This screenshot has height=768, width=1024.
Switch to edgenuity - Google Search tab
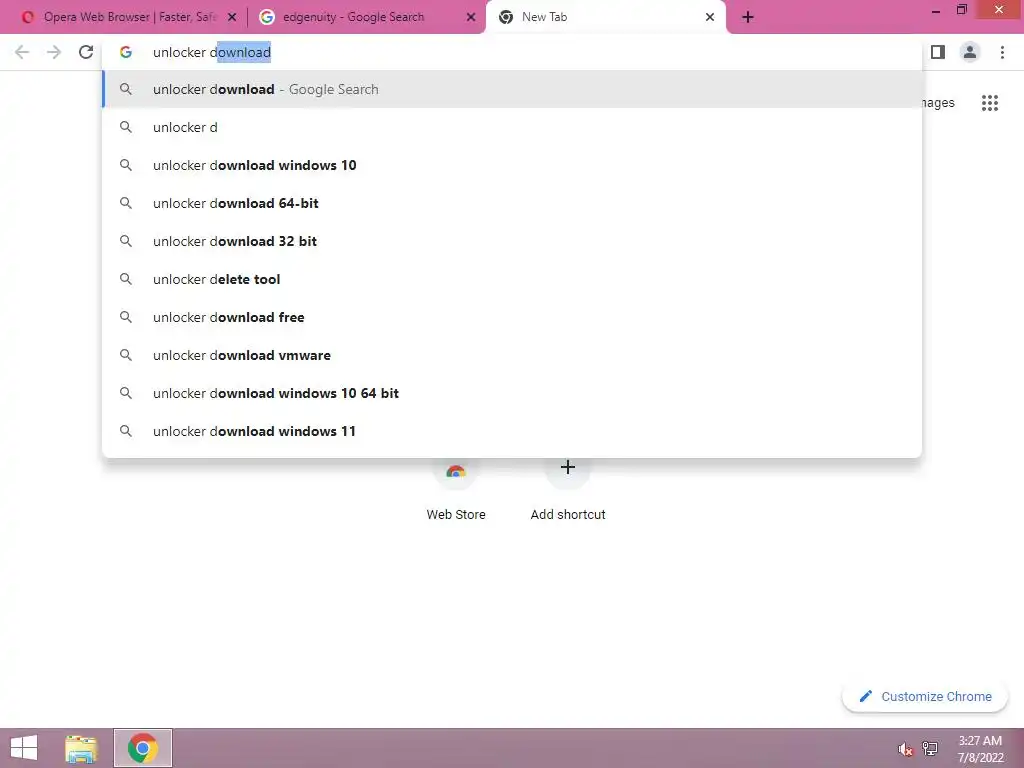[366, 17]
